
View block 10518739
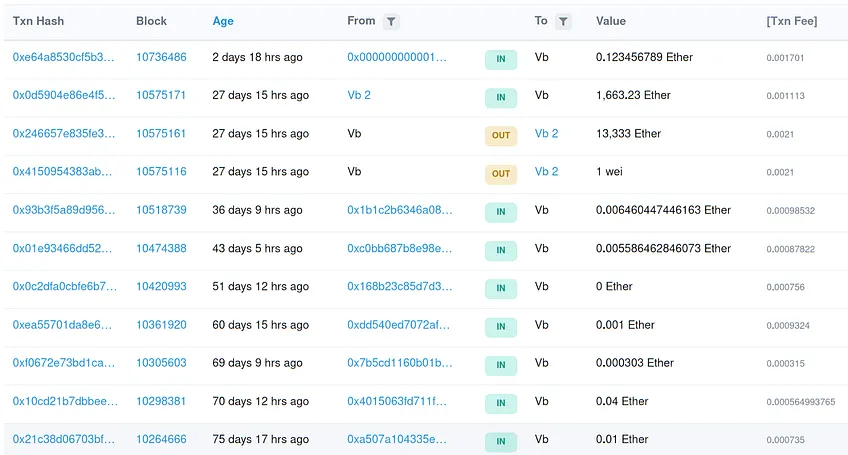161,210
